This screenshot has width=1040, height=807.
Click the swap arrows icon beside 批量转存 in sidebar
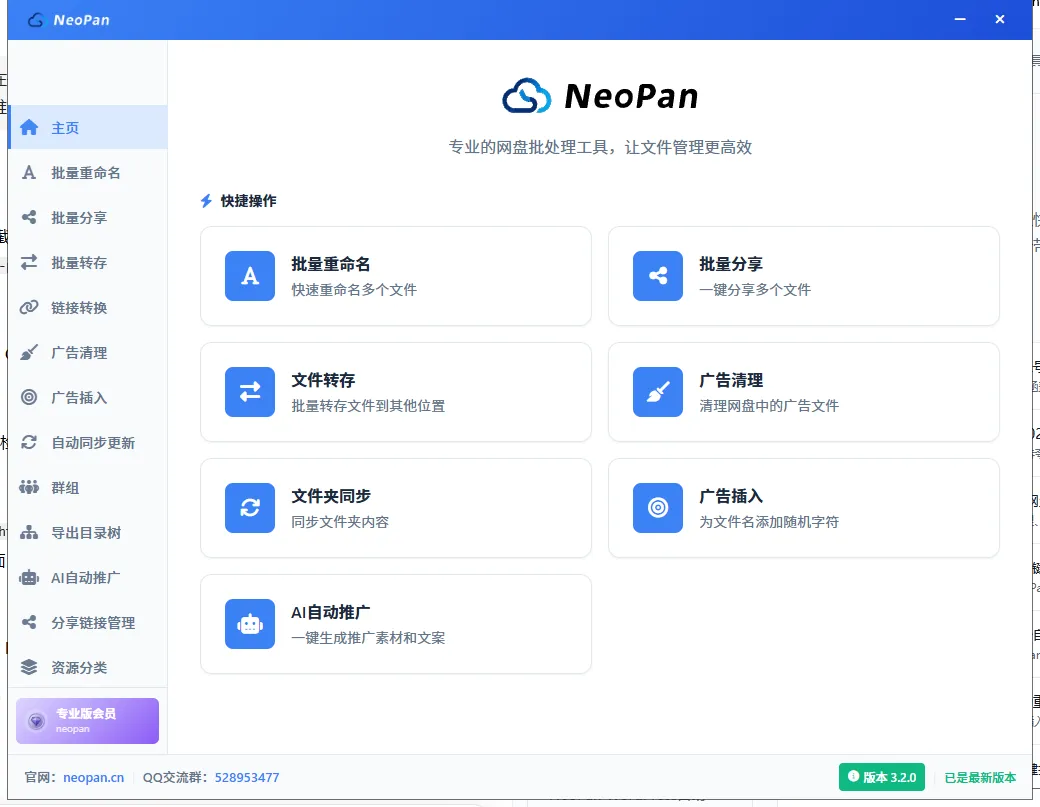[29, 263]
